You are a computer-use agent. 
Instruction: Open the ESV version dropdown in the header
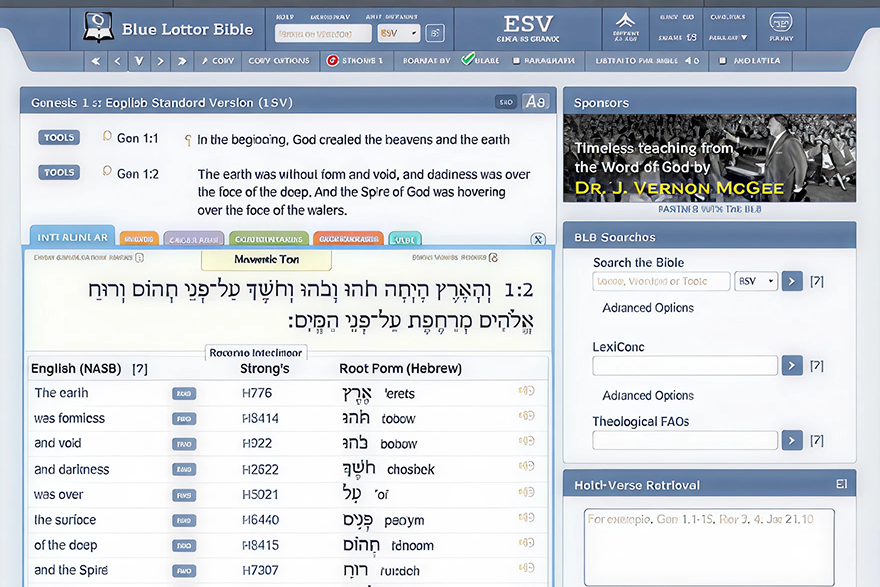[398, 34]
